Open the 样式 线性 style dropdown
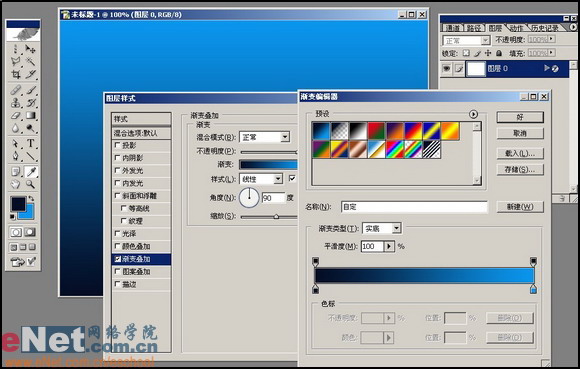The width and height of the screenshot is (580, 369). (x=278, y=179)
